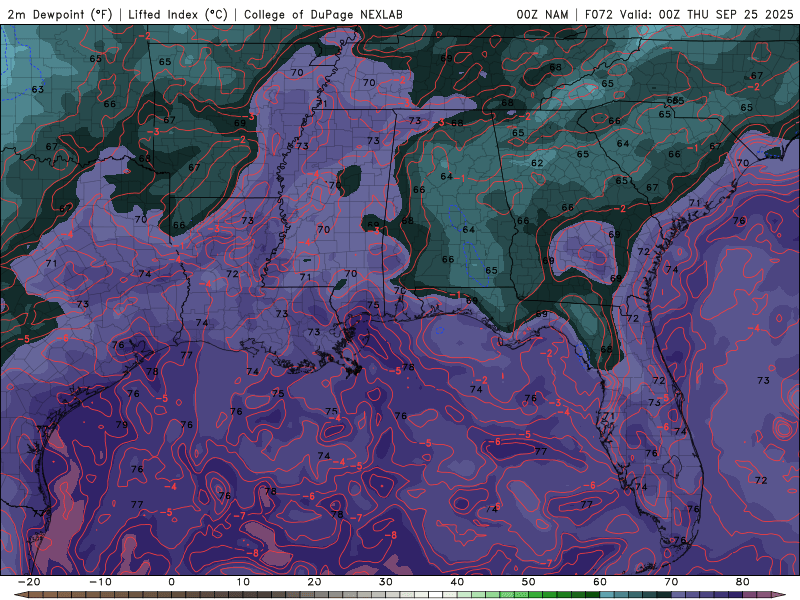The image size is (800, 600).
Task: Click the '63' dewpoint value on the map
Action: pos(37,89)
